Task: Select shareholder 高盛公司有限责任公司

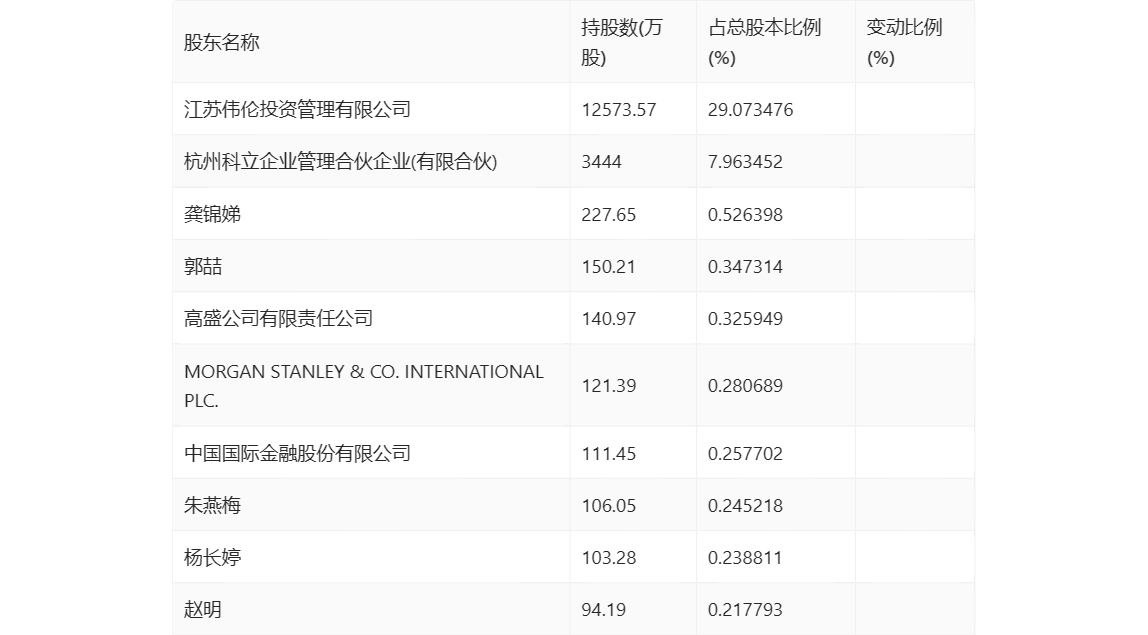Action: coord(278,319)
